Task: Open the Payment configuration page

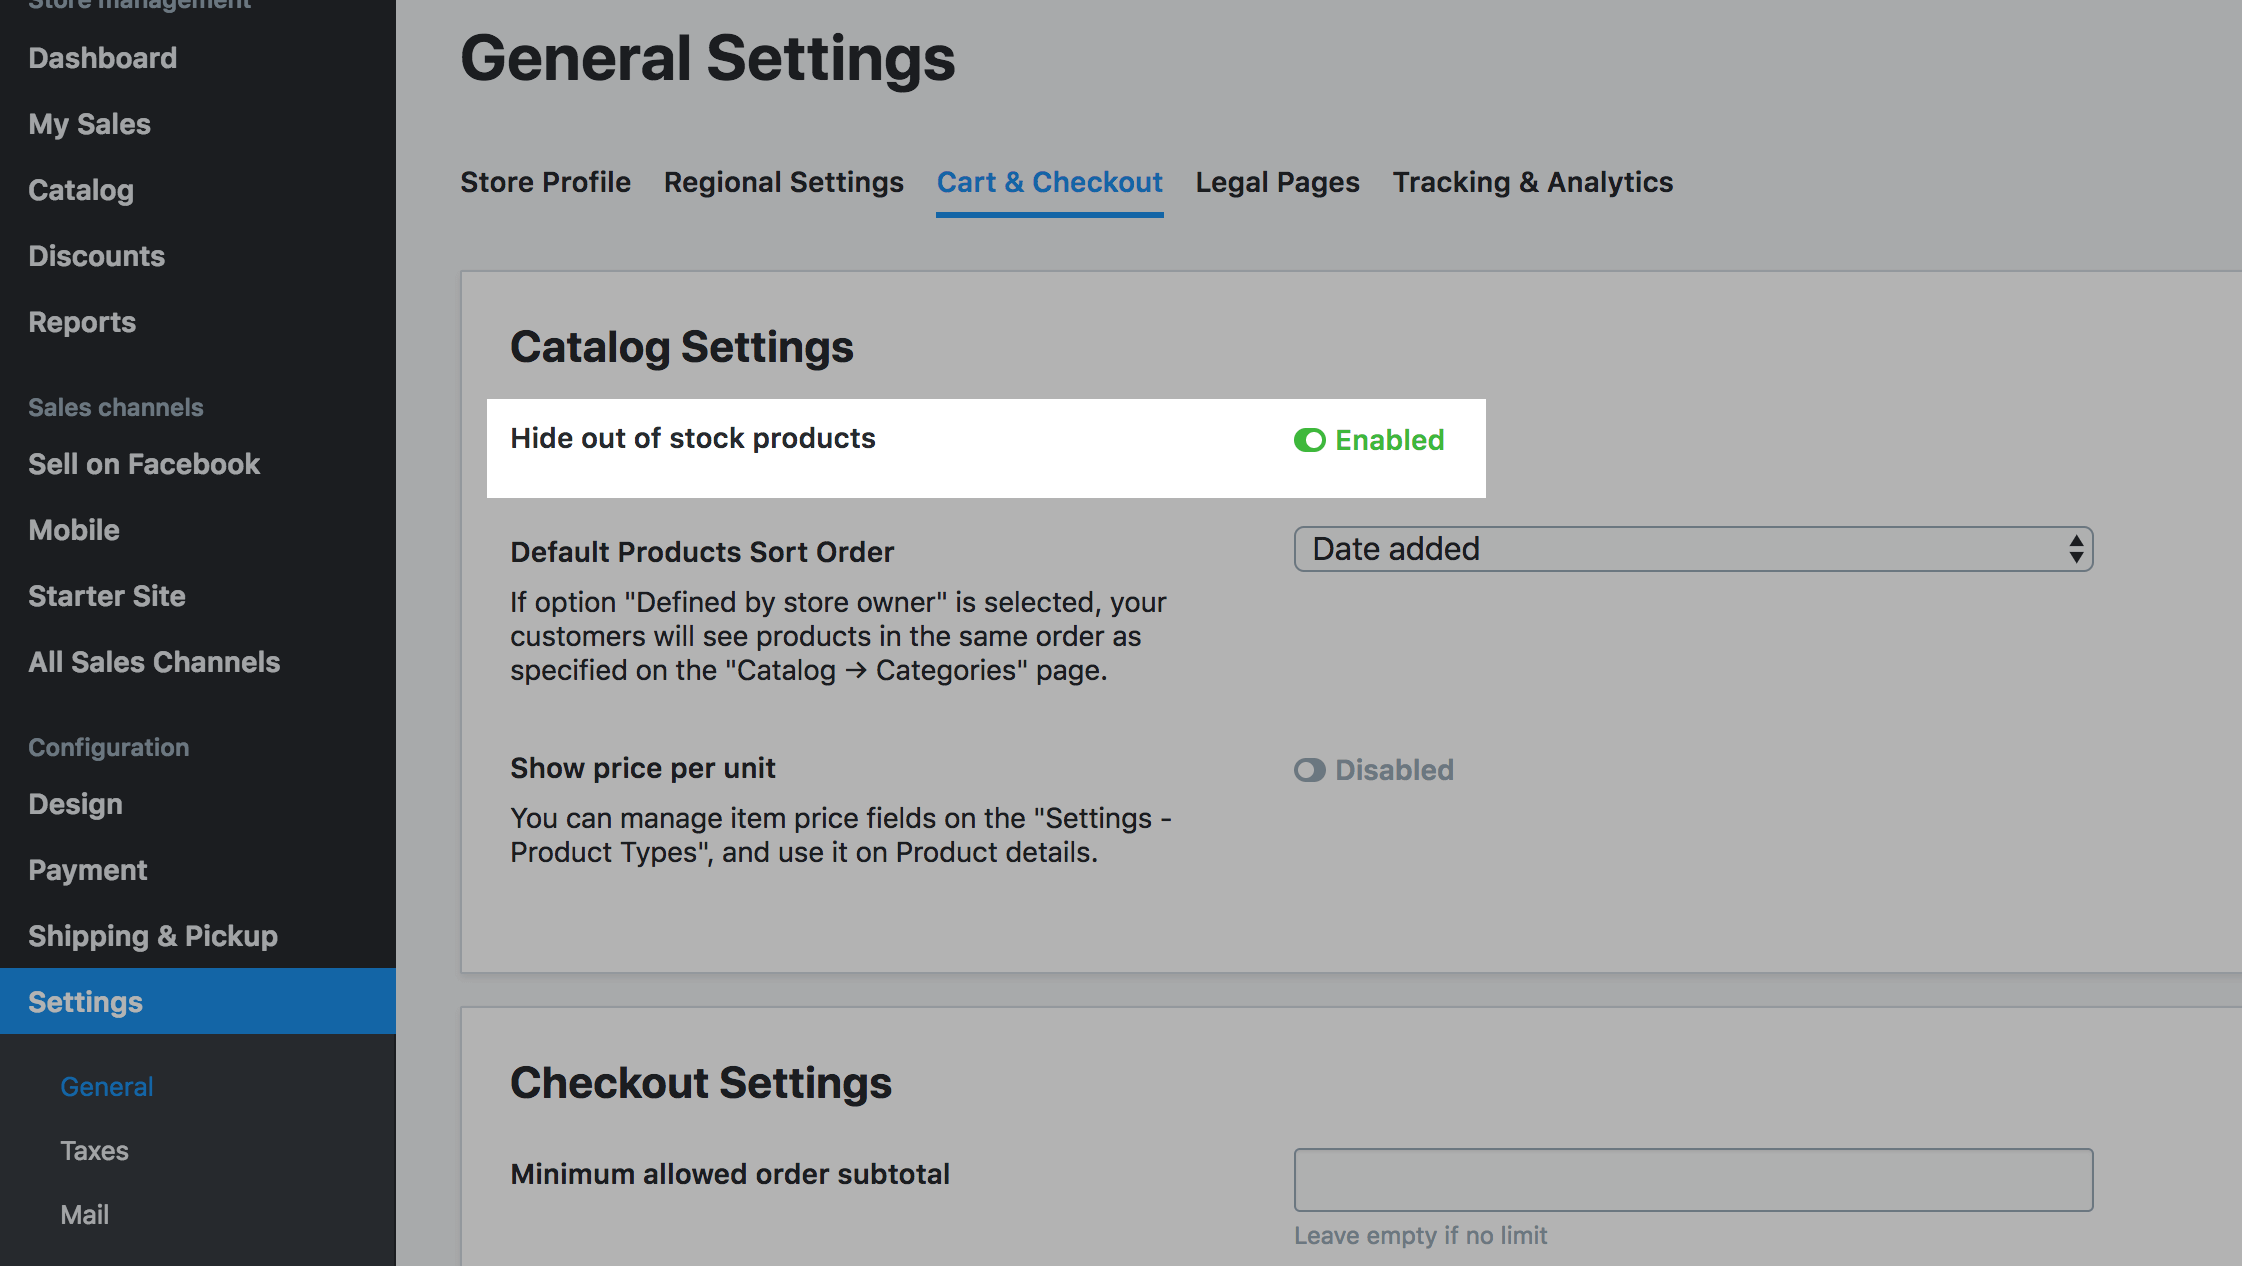Action: (x=88, y=870)
